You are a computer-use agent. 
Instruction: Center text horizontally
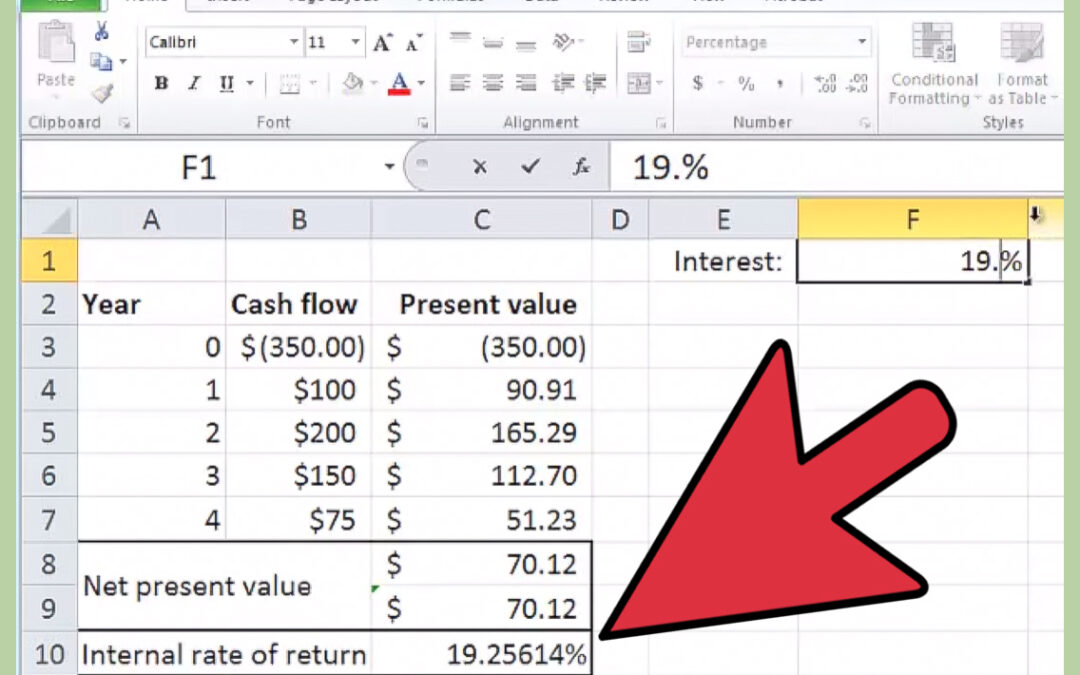click(x=492, y=83)
